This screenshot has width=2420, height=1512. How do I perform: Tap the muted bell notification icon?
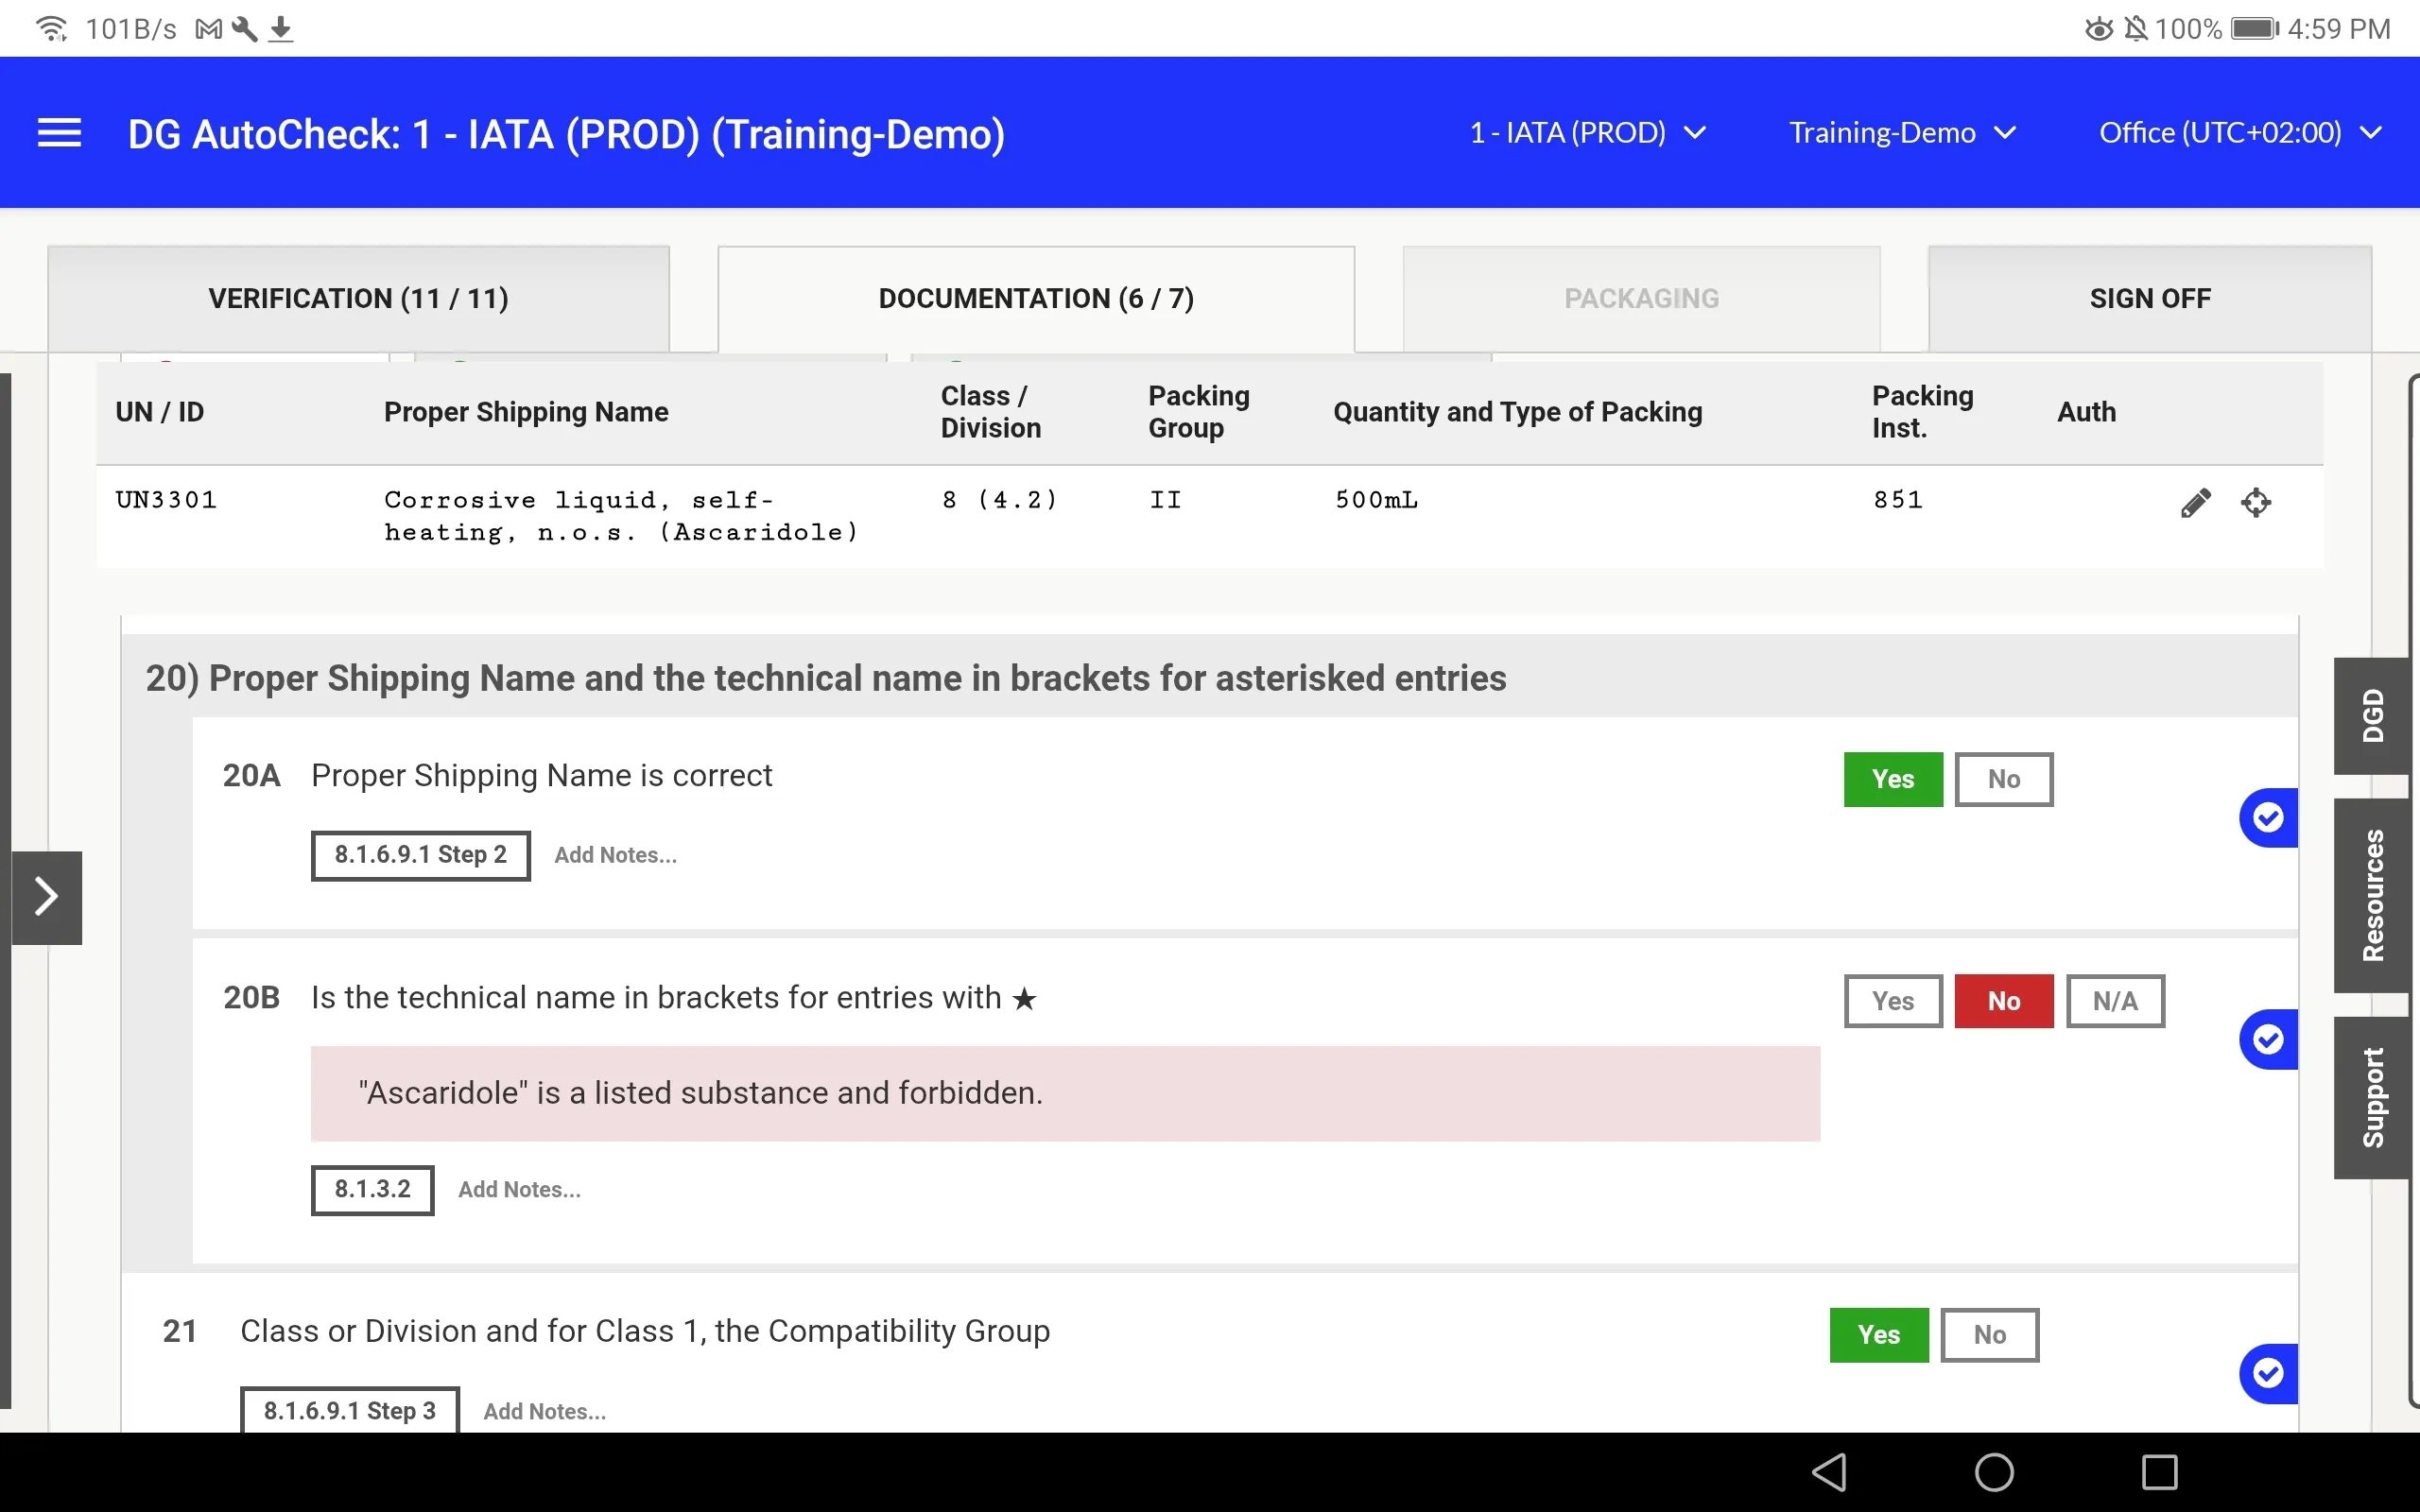2135,29
